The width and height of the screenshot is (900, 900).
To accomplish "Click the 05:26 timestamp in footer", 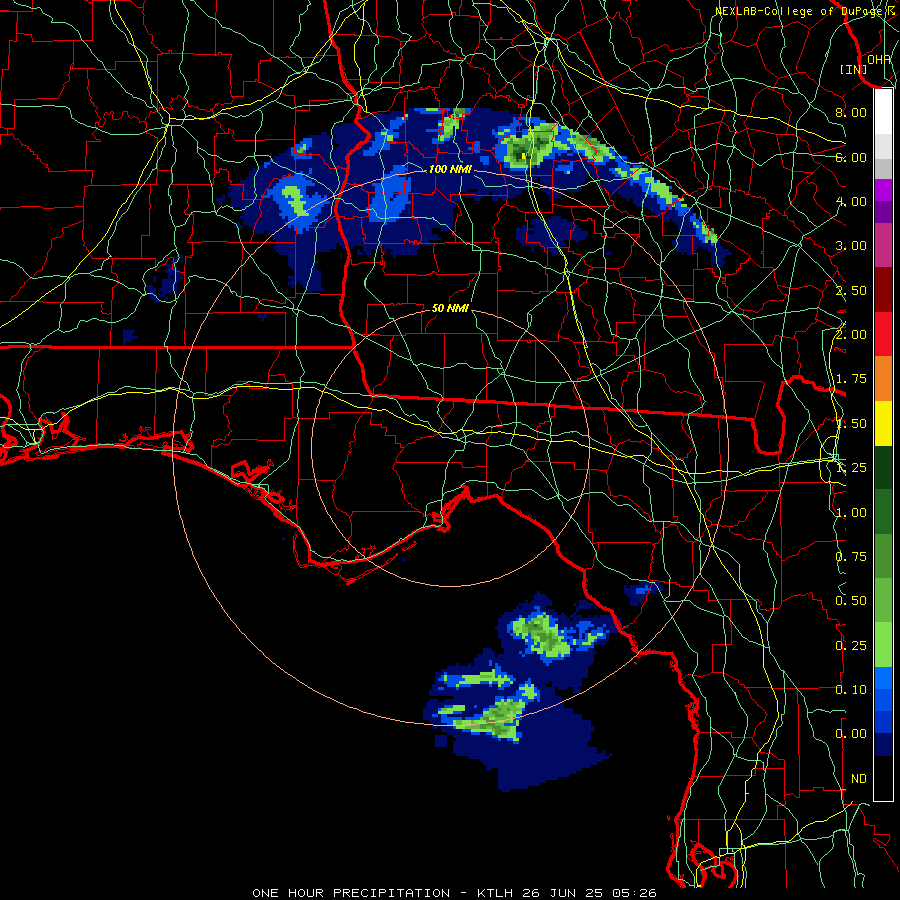I will pyautogui.click(x=634, y=893).
